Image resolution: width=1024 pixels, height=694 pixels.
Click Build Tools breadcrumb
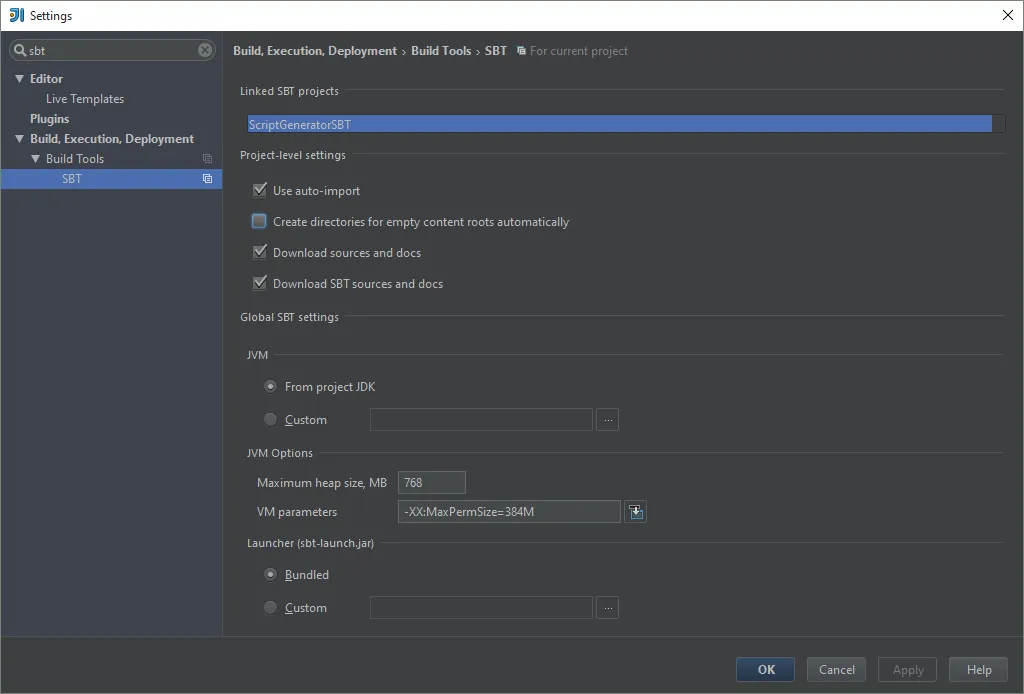coord(441,51)
